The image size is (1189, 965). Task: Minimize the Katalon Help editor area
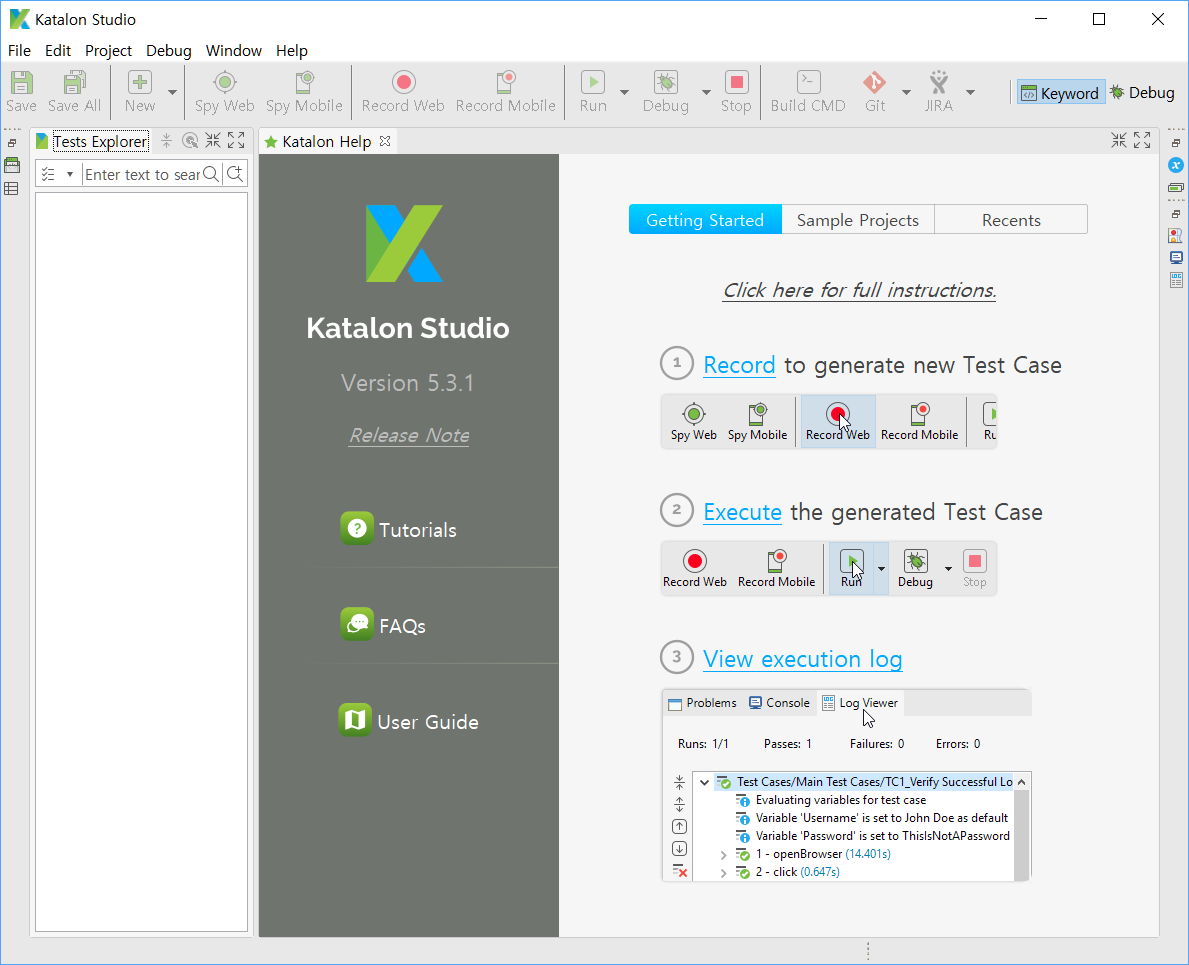1119,140
